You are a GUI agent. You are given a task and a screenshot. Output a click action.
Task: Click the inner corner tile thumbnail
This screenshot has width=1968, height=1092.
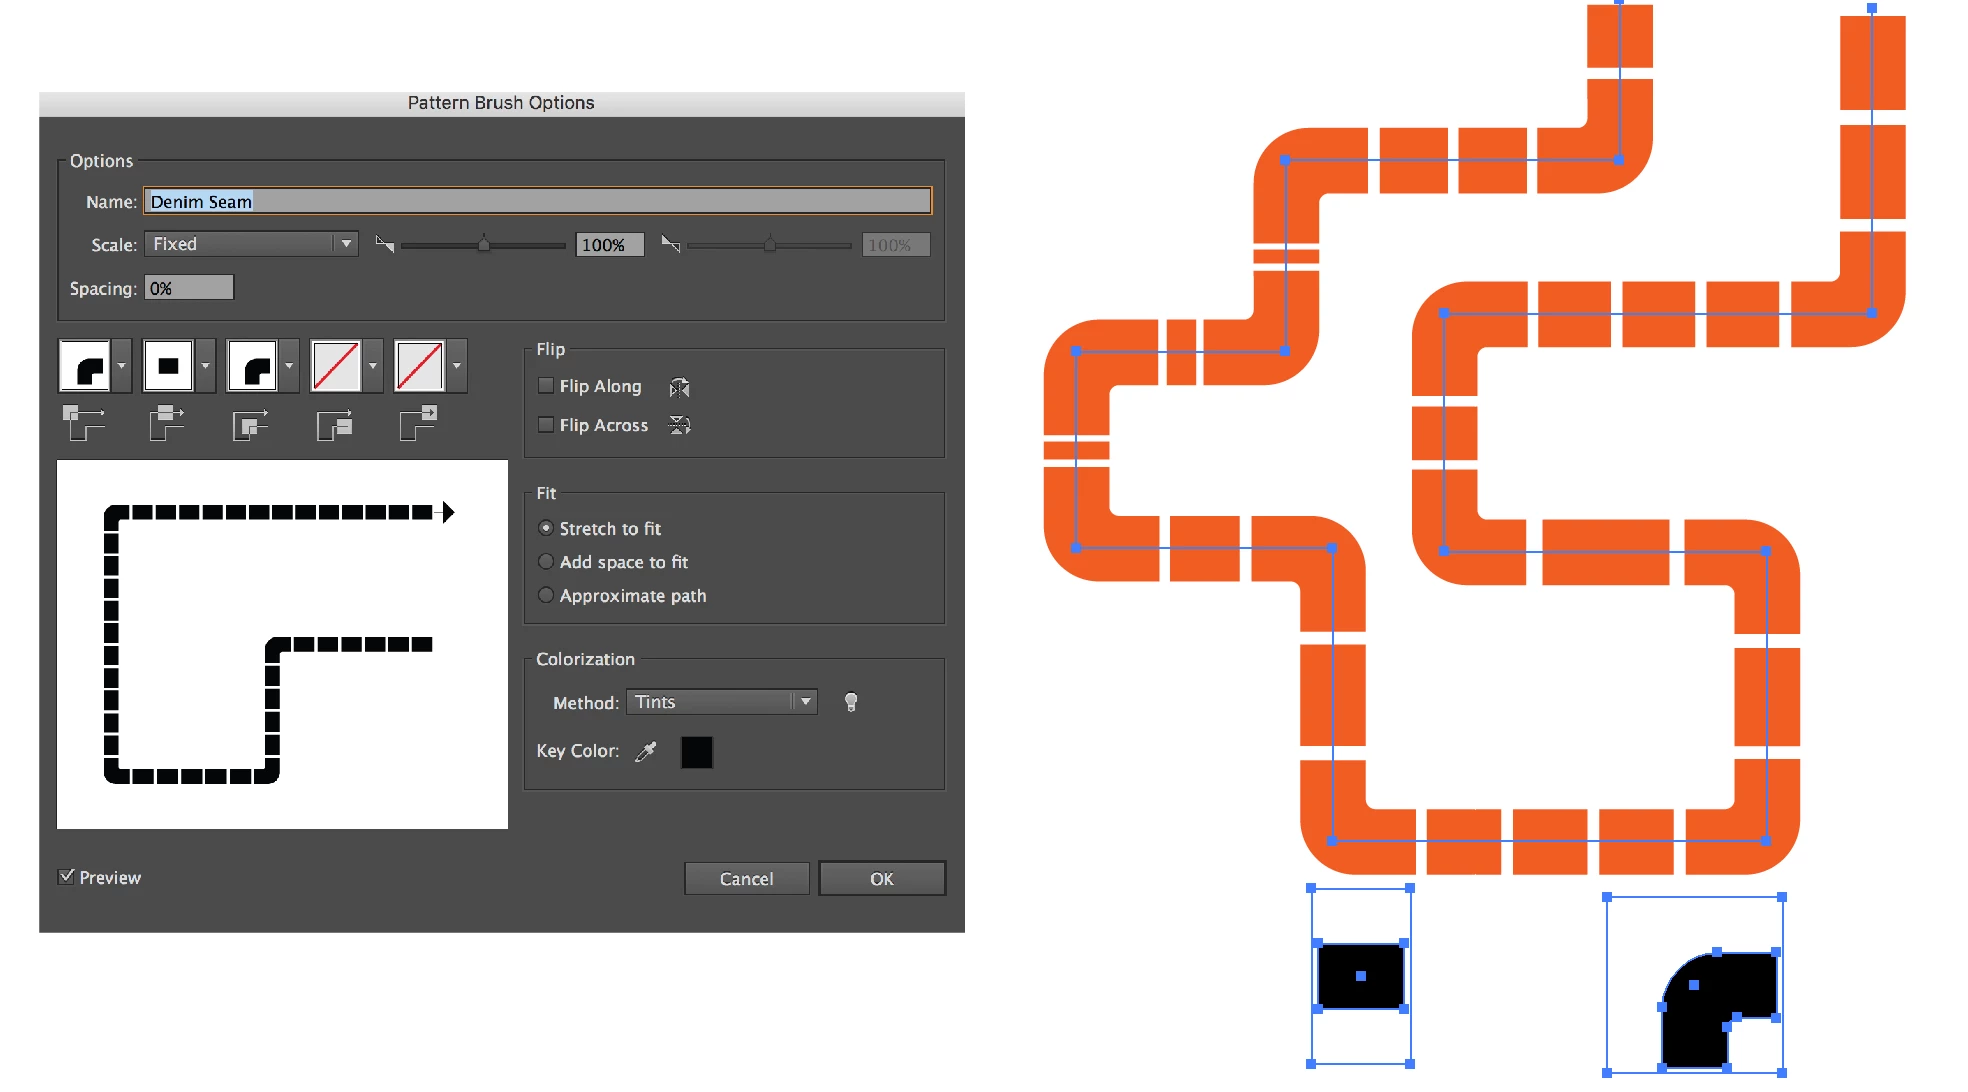coord(252,366)
